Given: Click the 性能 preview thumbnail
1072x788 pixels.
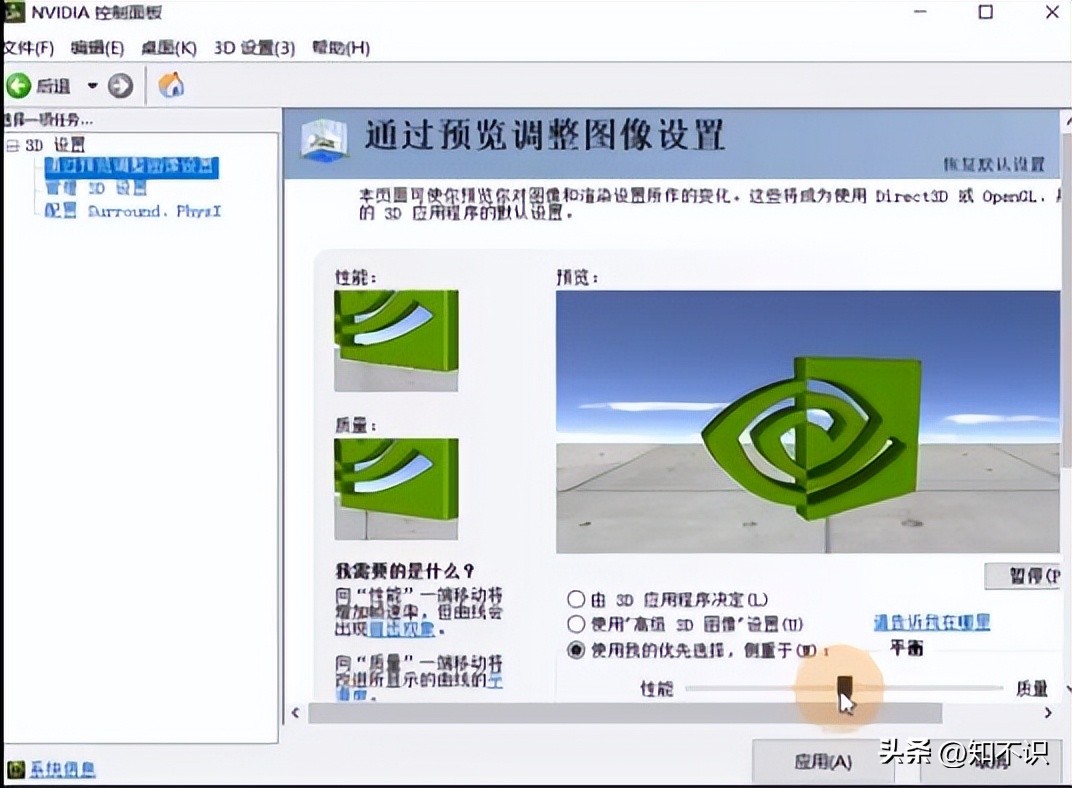Looking at the screenshot, I should (x=395, y=338).
